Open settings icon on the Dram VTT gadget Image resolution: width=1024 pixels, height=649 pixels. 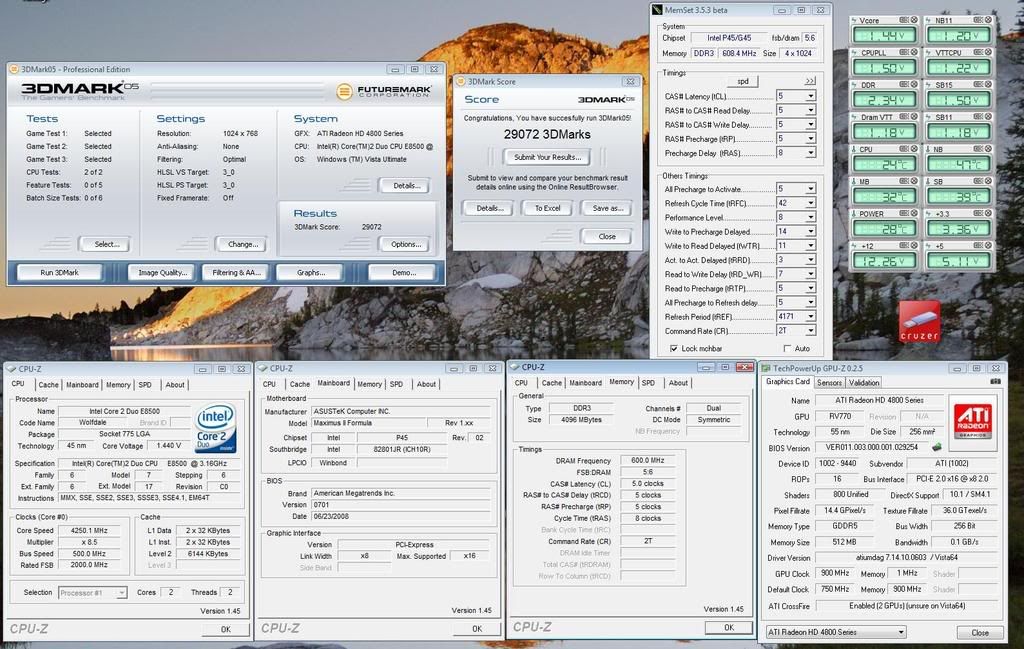(x=904, y=117)
